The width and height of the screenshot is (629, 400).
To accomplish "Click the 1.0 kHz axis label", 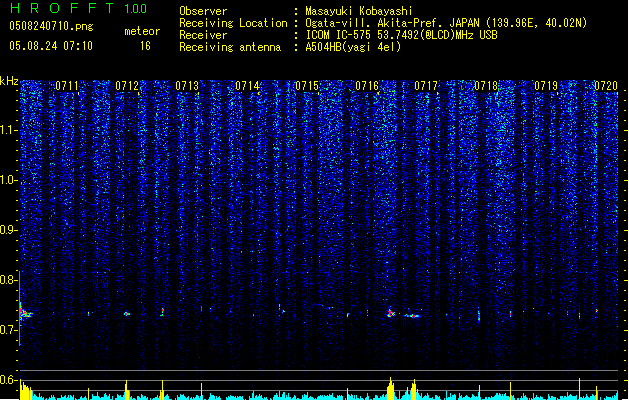I will [x=8, y=180].
